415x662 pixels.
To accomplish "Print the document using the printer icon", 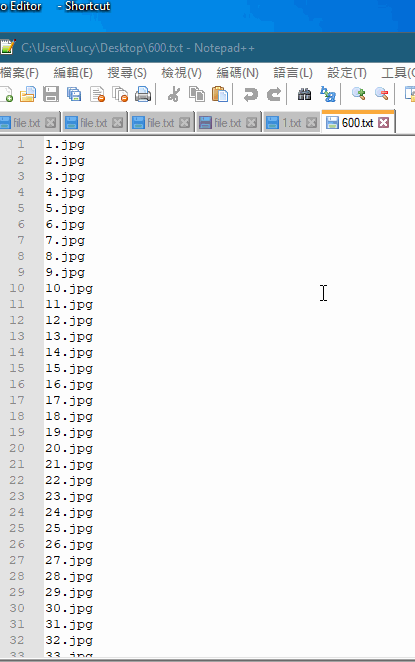I will point(143,94).
